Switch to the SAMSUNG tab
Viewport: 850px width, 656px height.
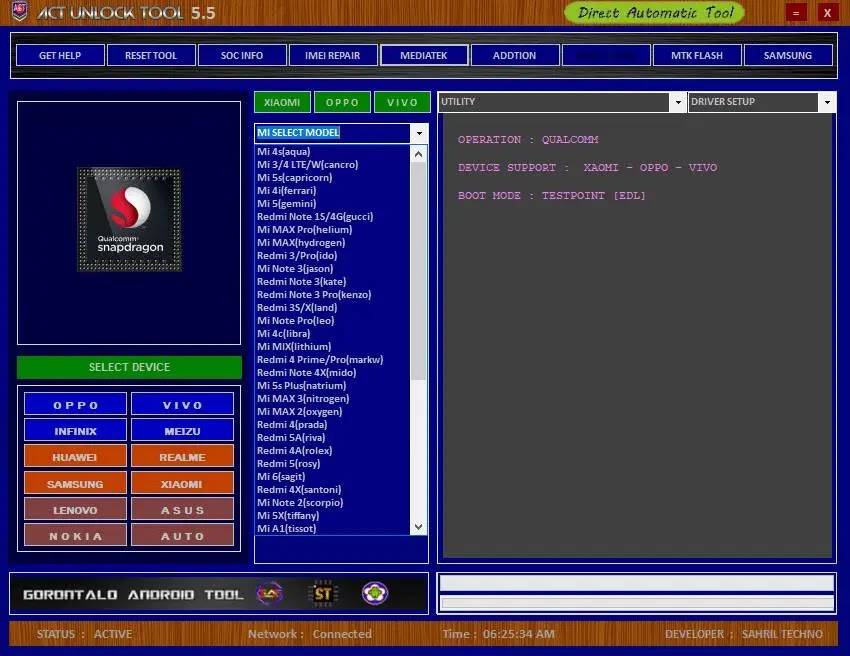point(788,55)
